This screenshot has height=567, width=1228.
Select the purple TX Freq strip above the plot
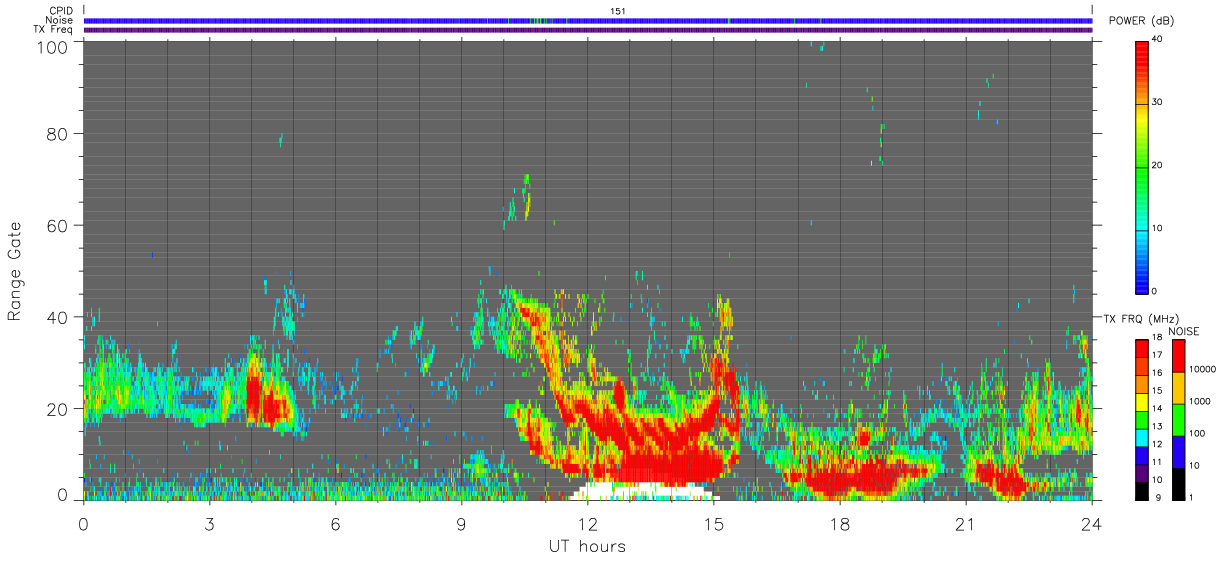click(588, 29)
